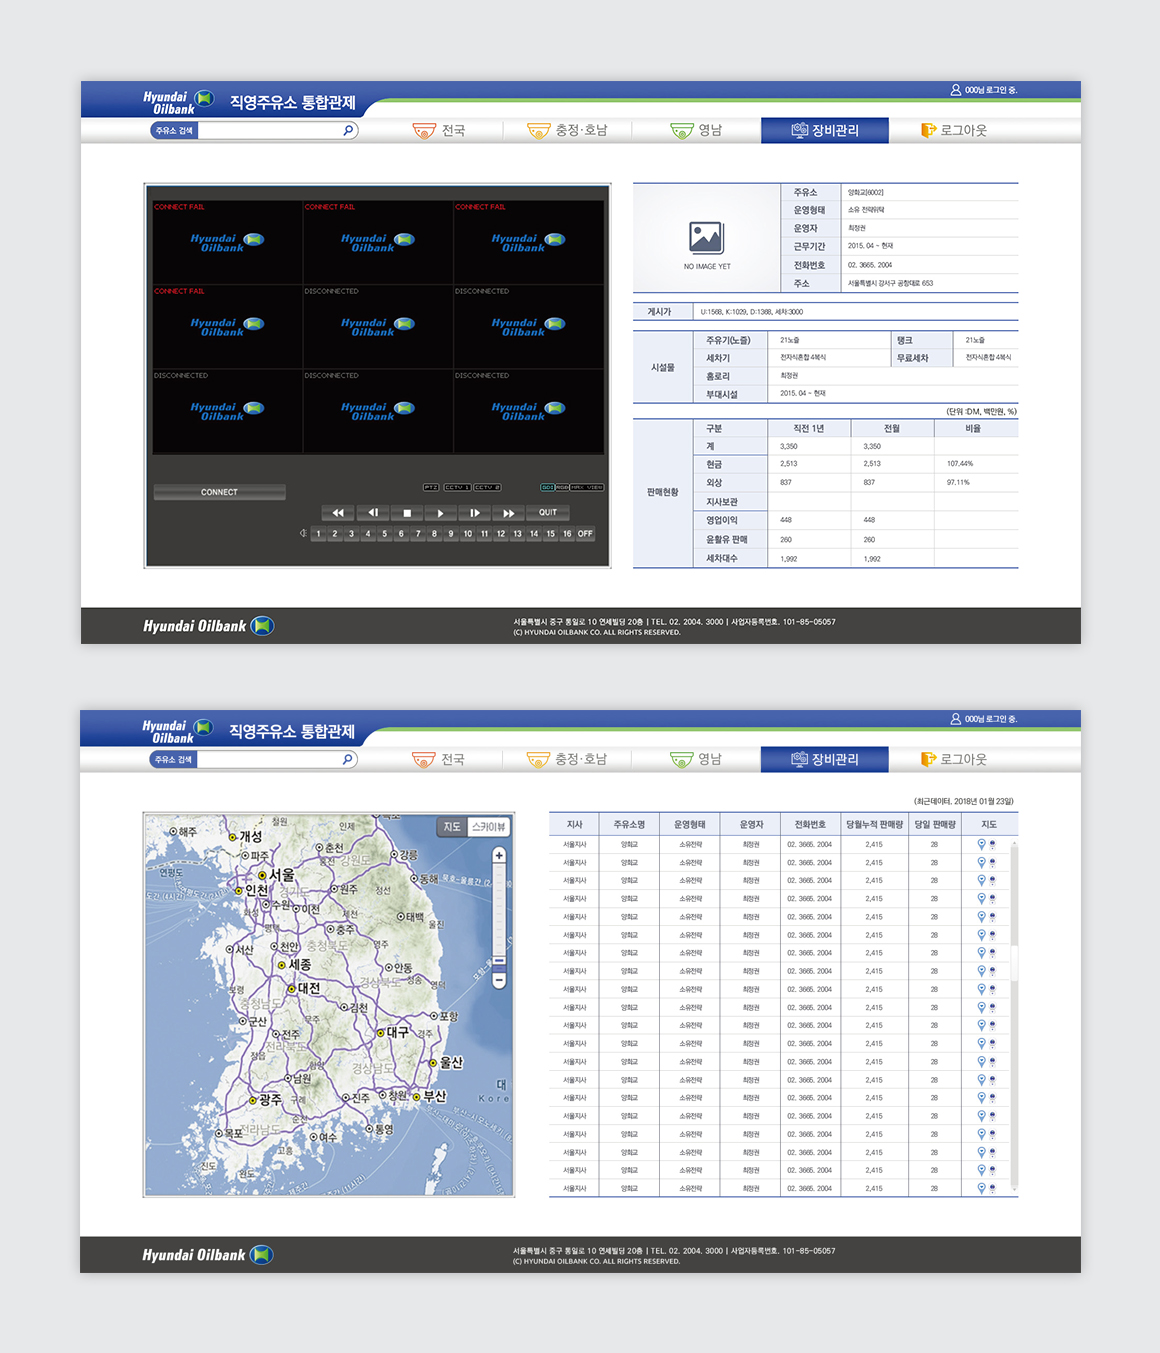1160x1353 pixels.
Task: Step forward one frame in the CCTV player
Action: tap(474, 513)
